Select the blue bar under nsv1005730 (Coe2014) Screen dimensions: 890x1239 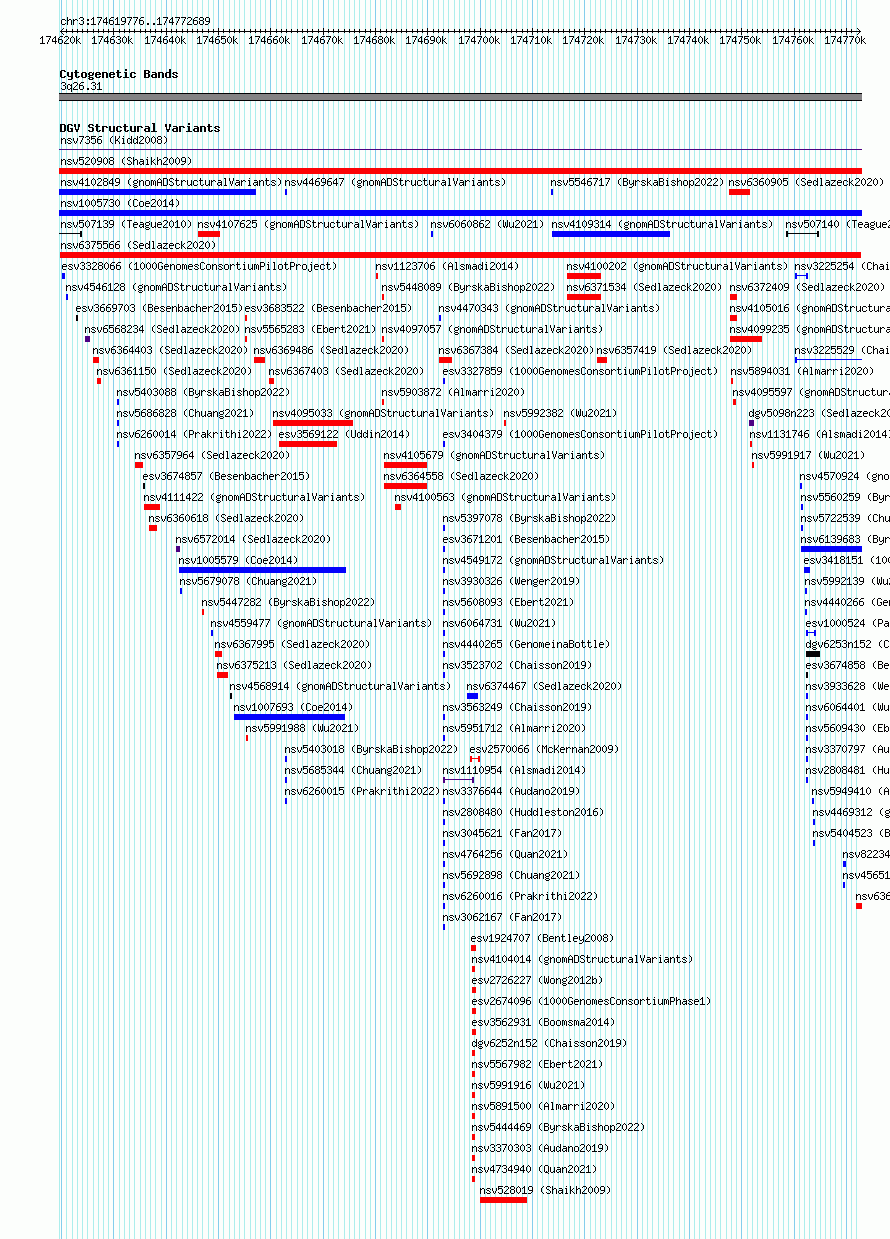(x=460, y=213)
